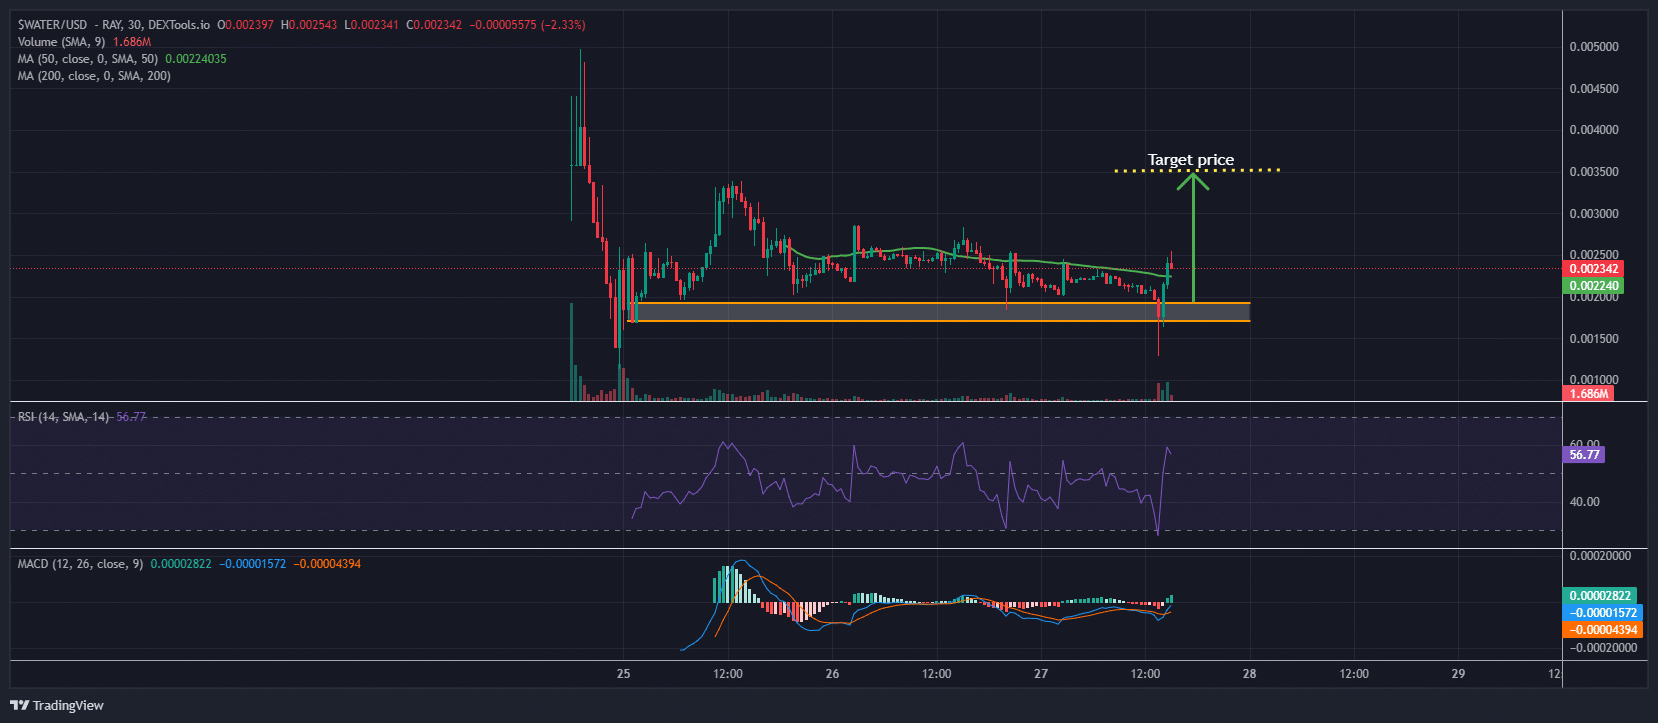Viewport: 1658px width, 723px height.
Task: Select the Volume (SMA, 9) indicator legend
Action: coord(61,42)
